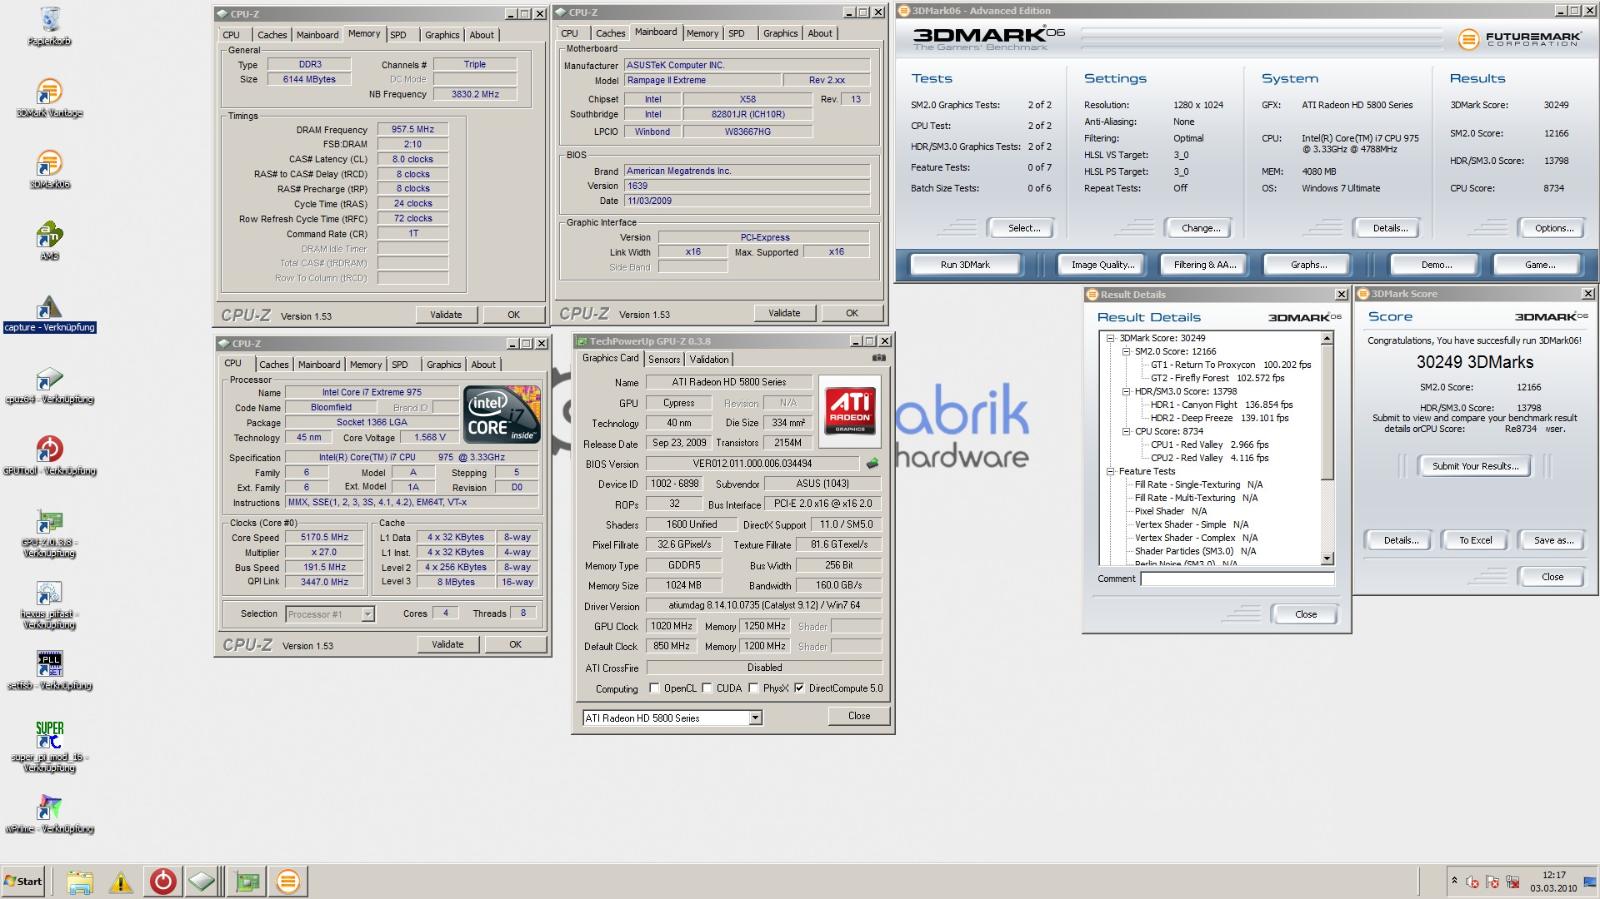Click Run 3DMark button
The height and width of the screenshot is (899, 1600).
(965, 264)
